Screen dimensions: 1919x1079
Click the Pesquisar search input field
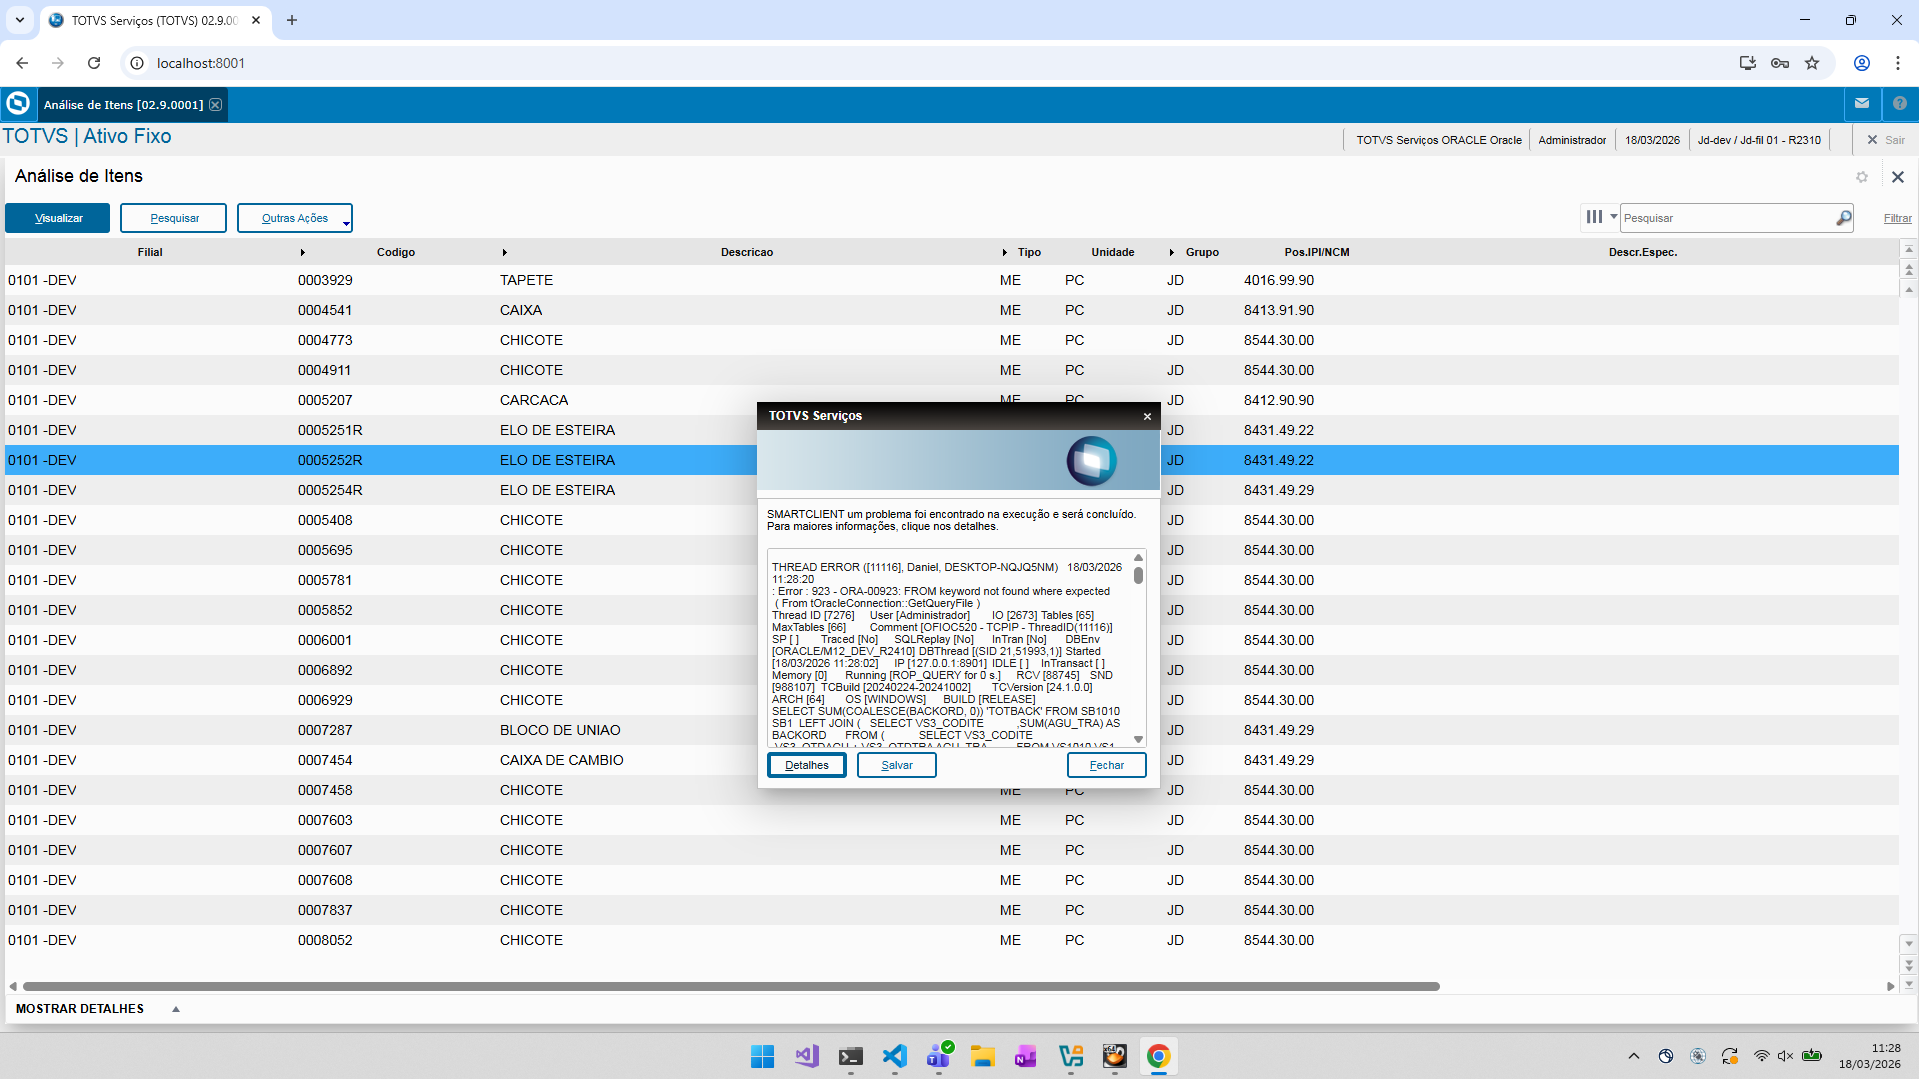1727,218
